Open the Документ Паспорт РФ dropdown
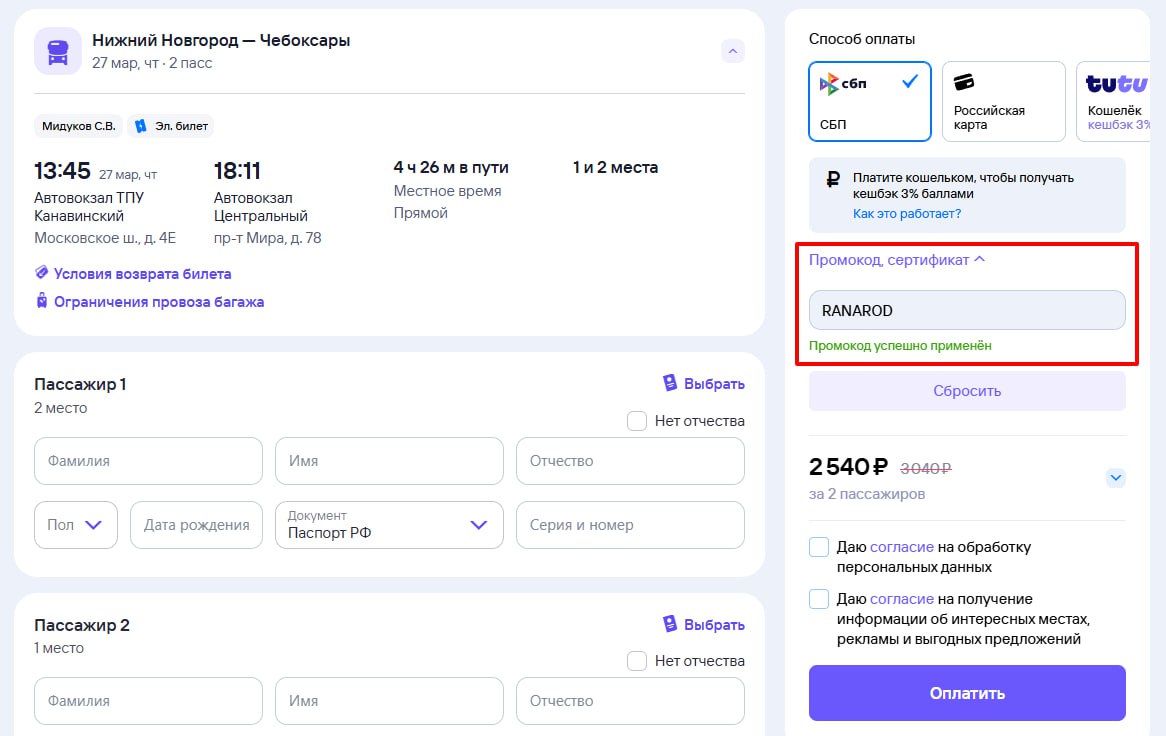 pyautogui.click(x=389, y=525)
